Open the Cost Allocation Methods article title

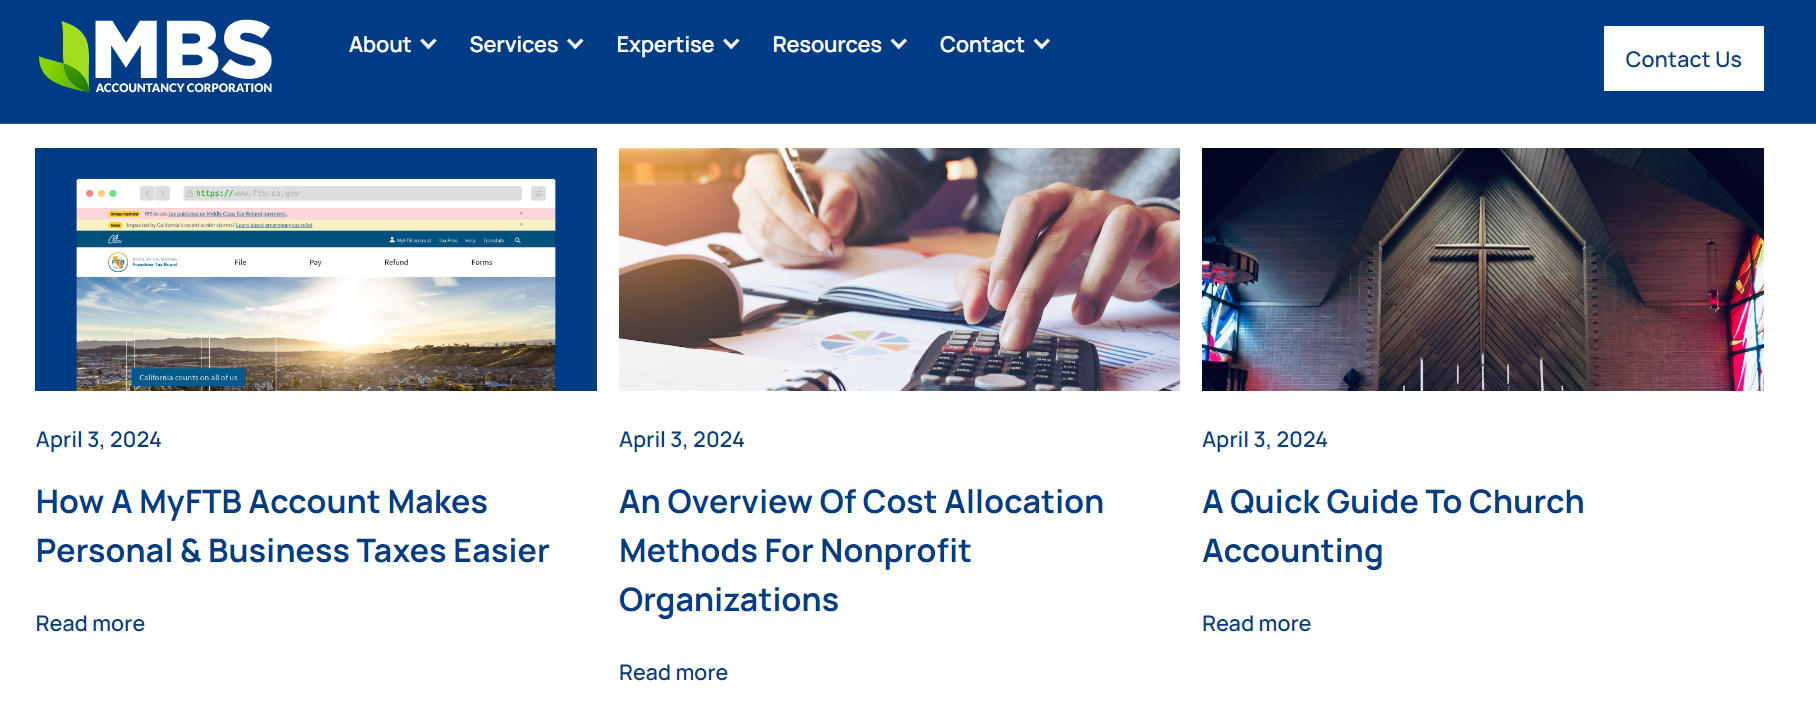pos(860,550)
